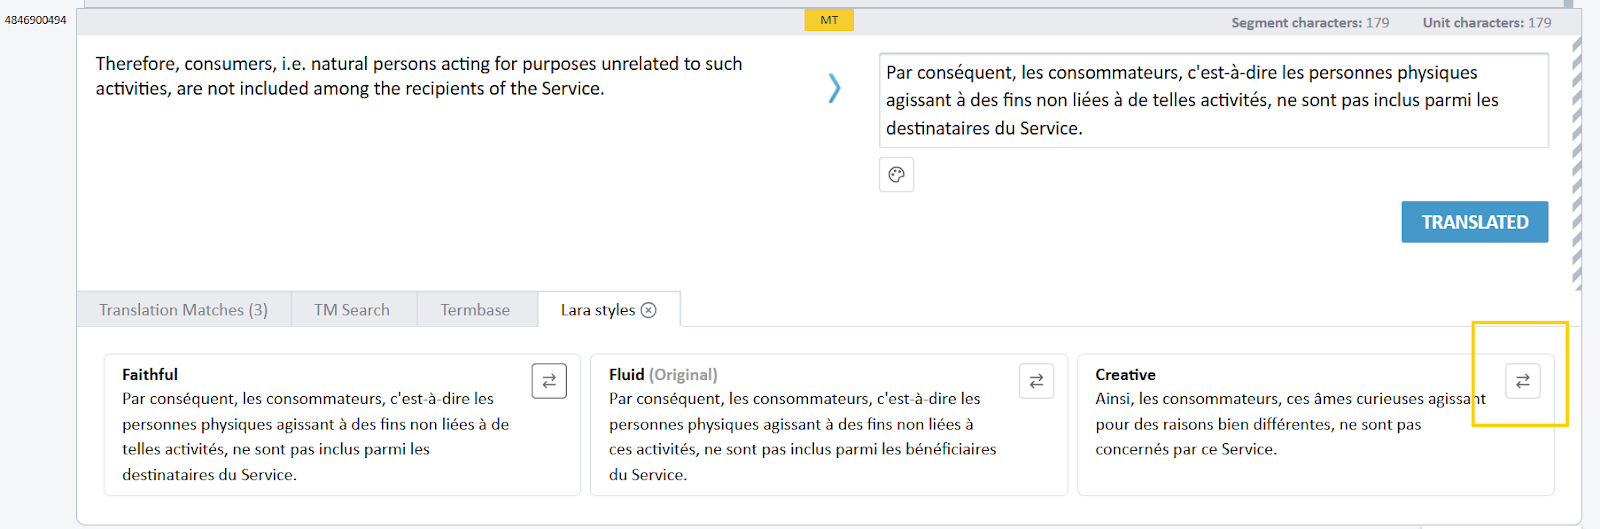Viewport: 1600px width, 529px height.
Task: Go to the Termbase tab
Action: (x=475, y=310)
